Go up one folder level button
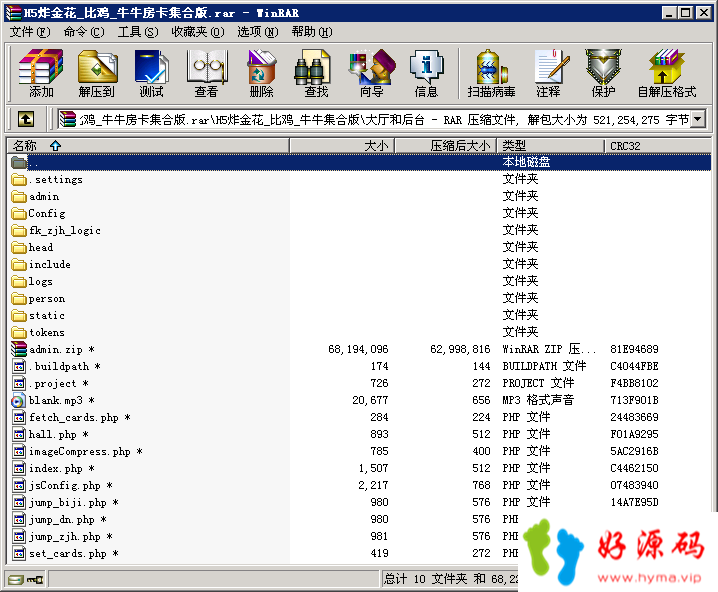This screenshot has height=592, width=718. click(26, 120)
